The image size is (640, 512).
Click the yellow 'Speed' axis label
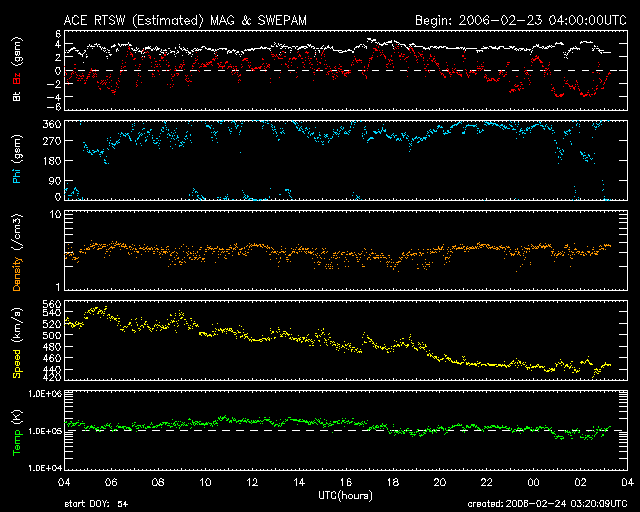coord(17,364)
